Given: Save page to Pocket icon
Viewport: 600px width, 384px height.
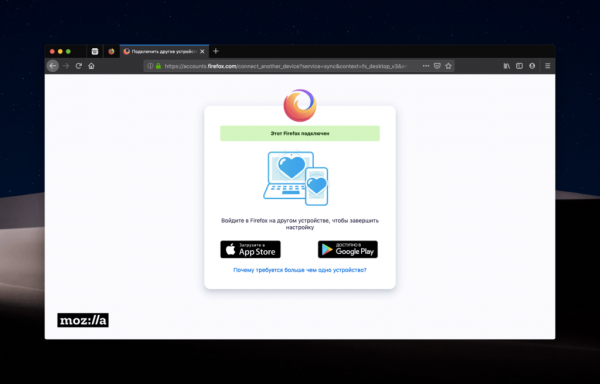Looking at the screenshot, I should click(437, 66).
